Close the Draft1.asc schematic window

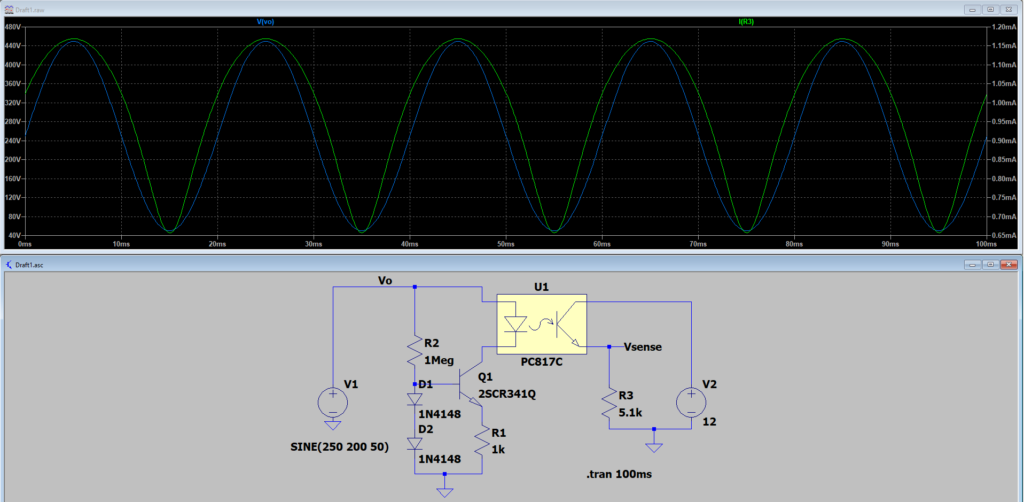click(x=1008, y=264)
